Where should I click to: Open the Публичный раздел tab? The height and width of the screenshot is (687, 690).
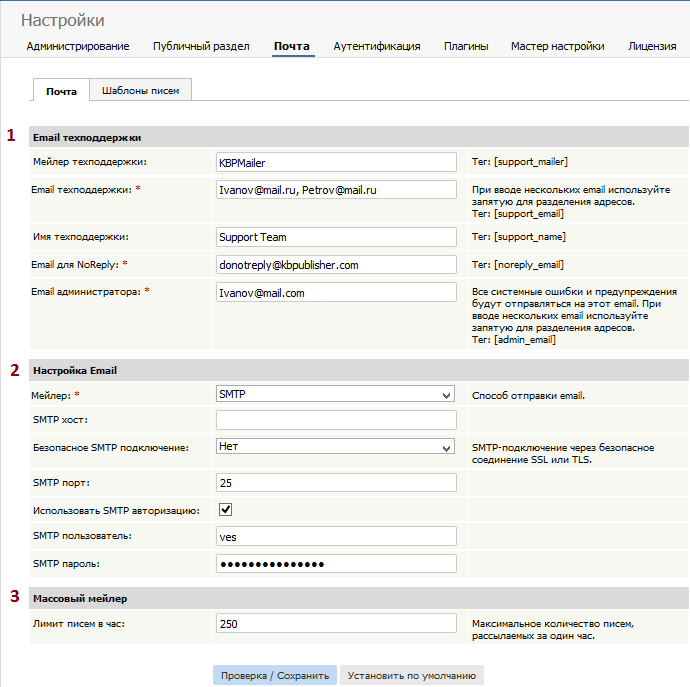pyautogui.click(x=201, y=46)
